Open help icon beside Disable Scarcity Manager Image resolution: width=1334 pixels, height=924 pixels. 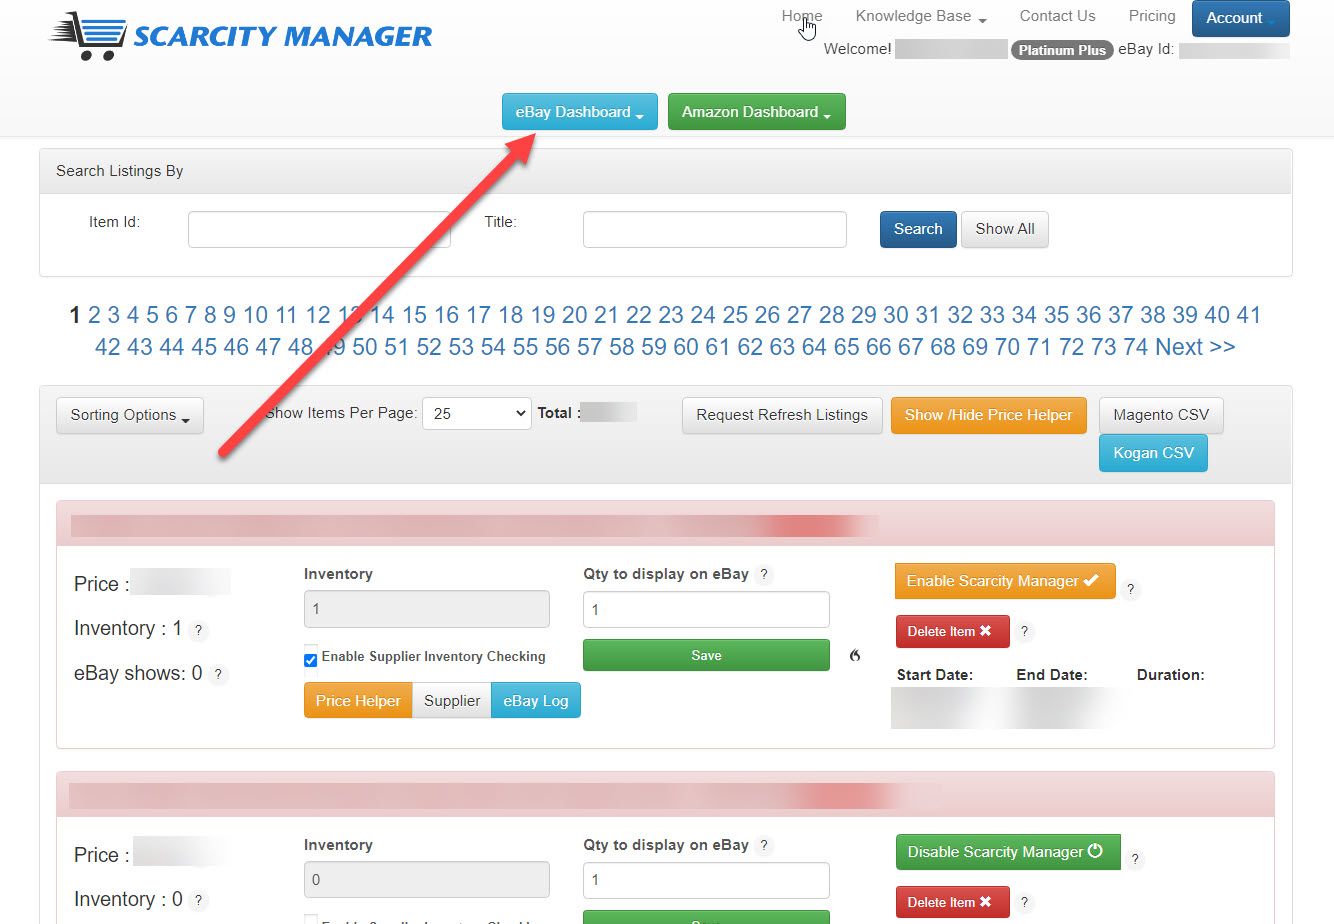tap(1135, 858)
